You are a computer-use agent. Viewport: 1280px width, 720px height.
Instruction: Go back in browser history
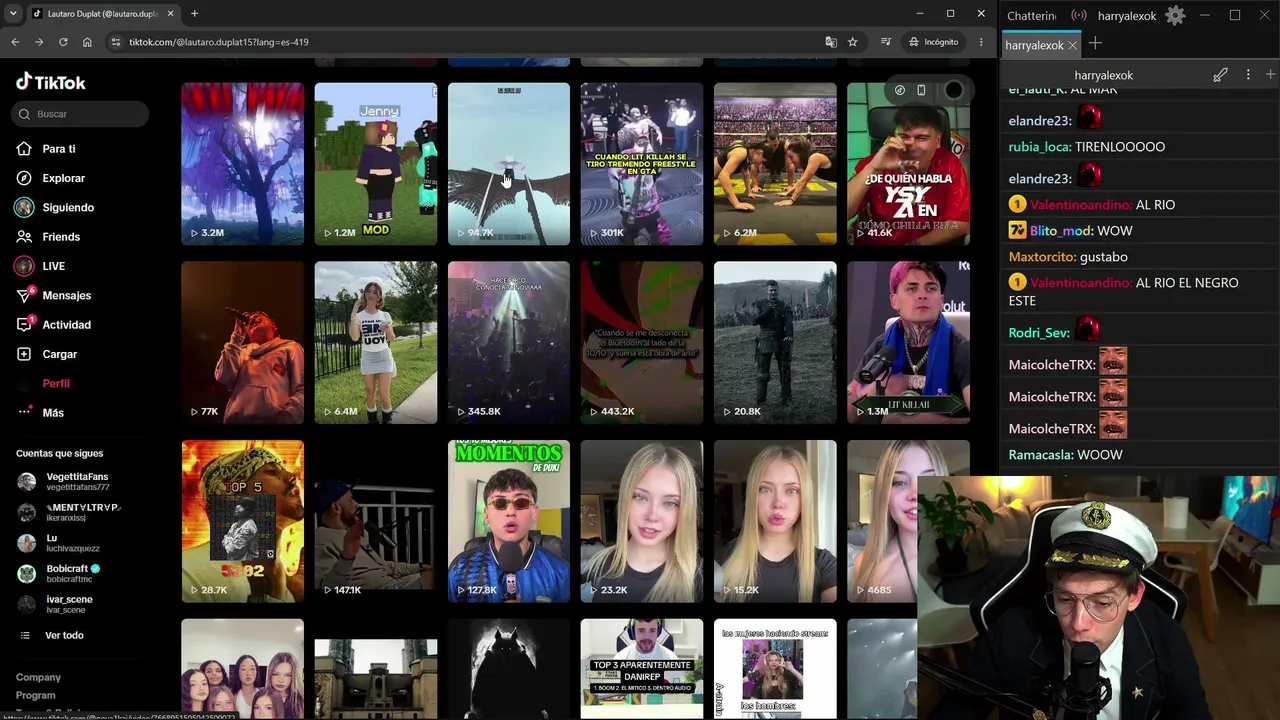pos(15,42)
